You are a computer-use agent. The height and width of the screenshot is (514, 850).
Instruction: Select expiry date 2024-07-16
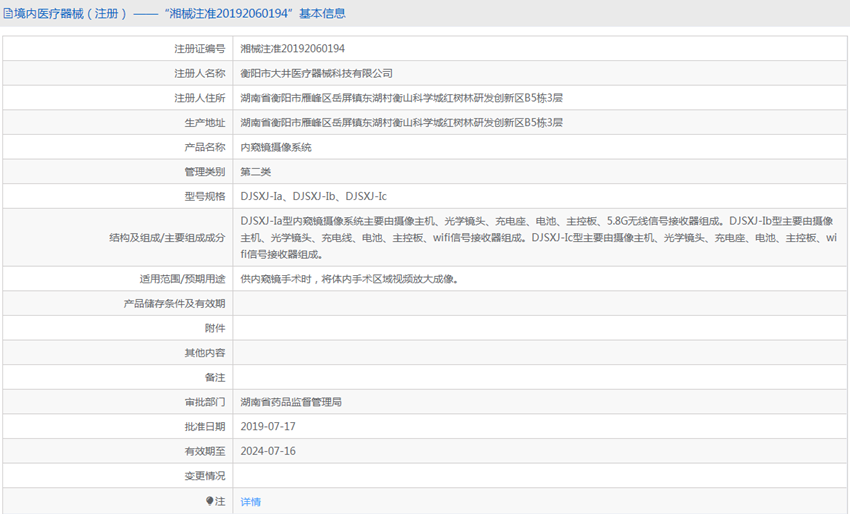click(268, 451)
